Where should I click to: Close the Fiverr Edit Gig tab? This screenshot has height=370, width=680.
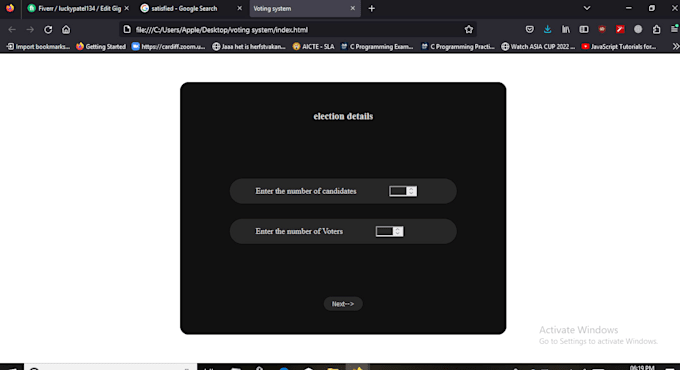click(127, 8)
